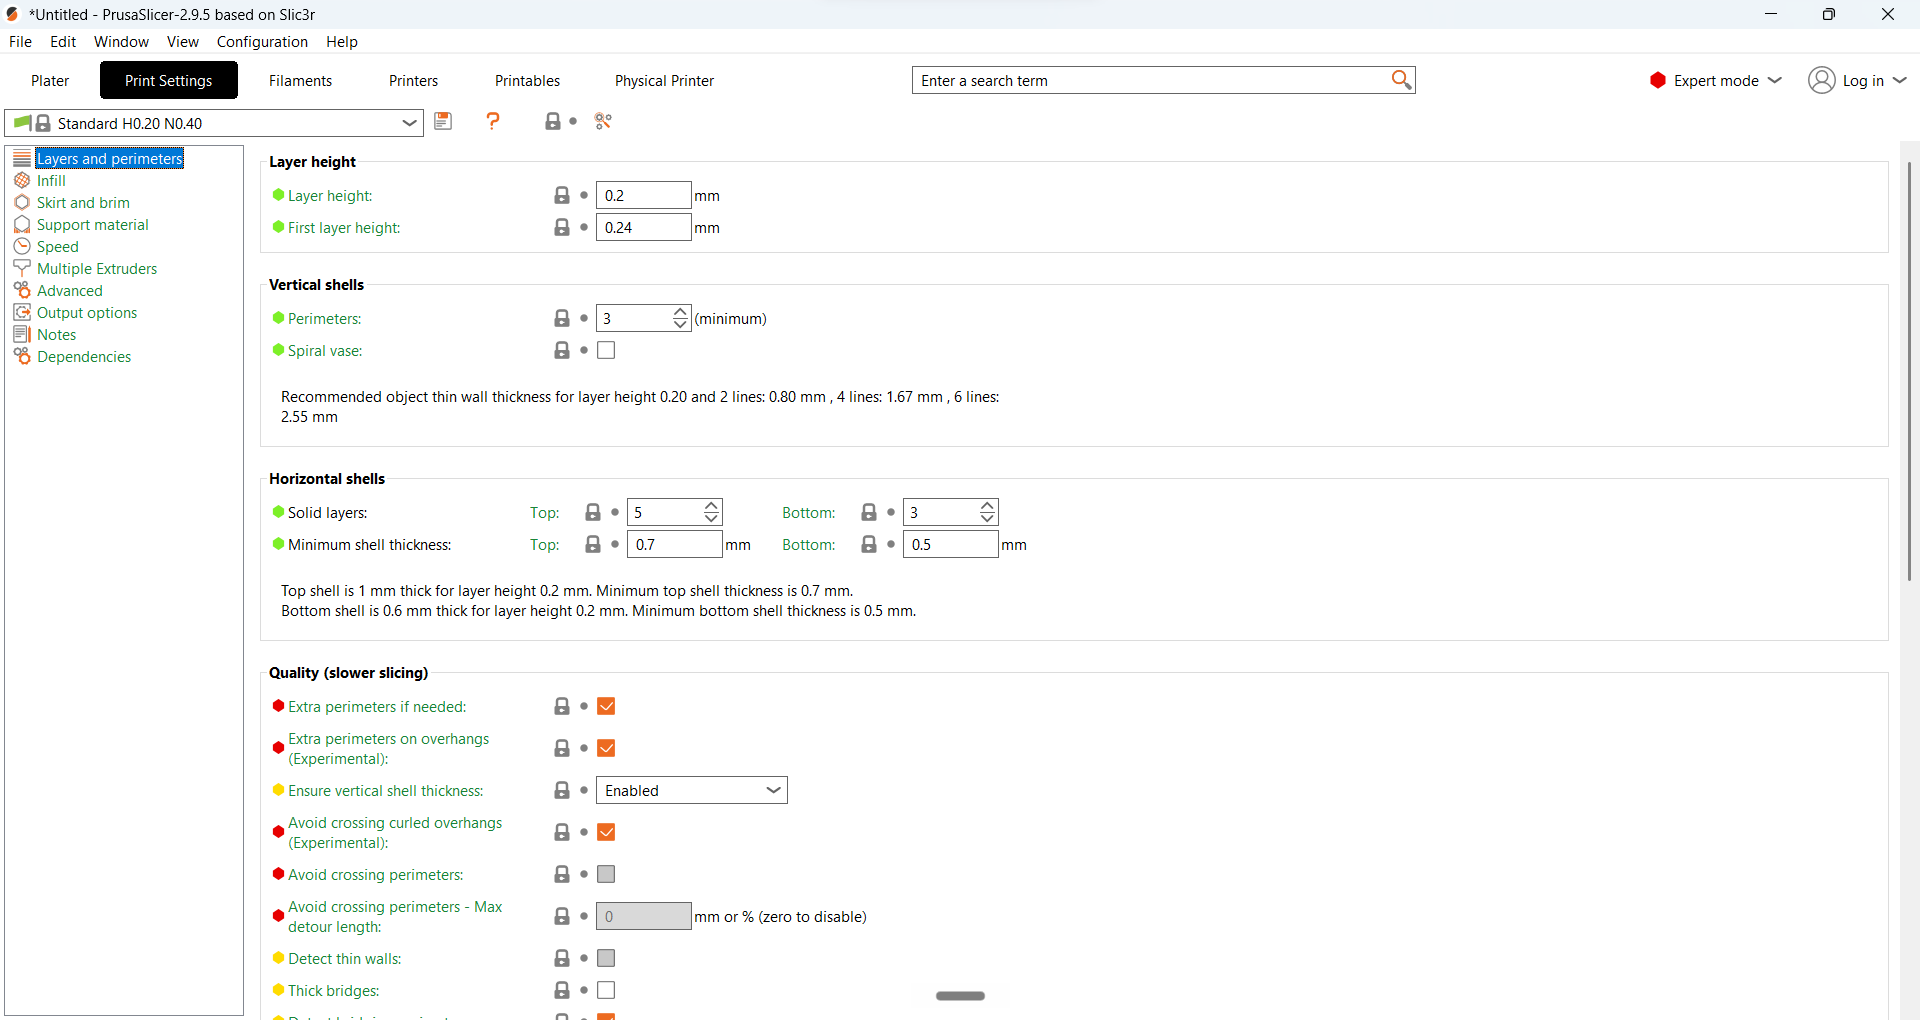Switch to the Plater tab
Viewport: 1920px width, 1020px height.
[50, 80]
